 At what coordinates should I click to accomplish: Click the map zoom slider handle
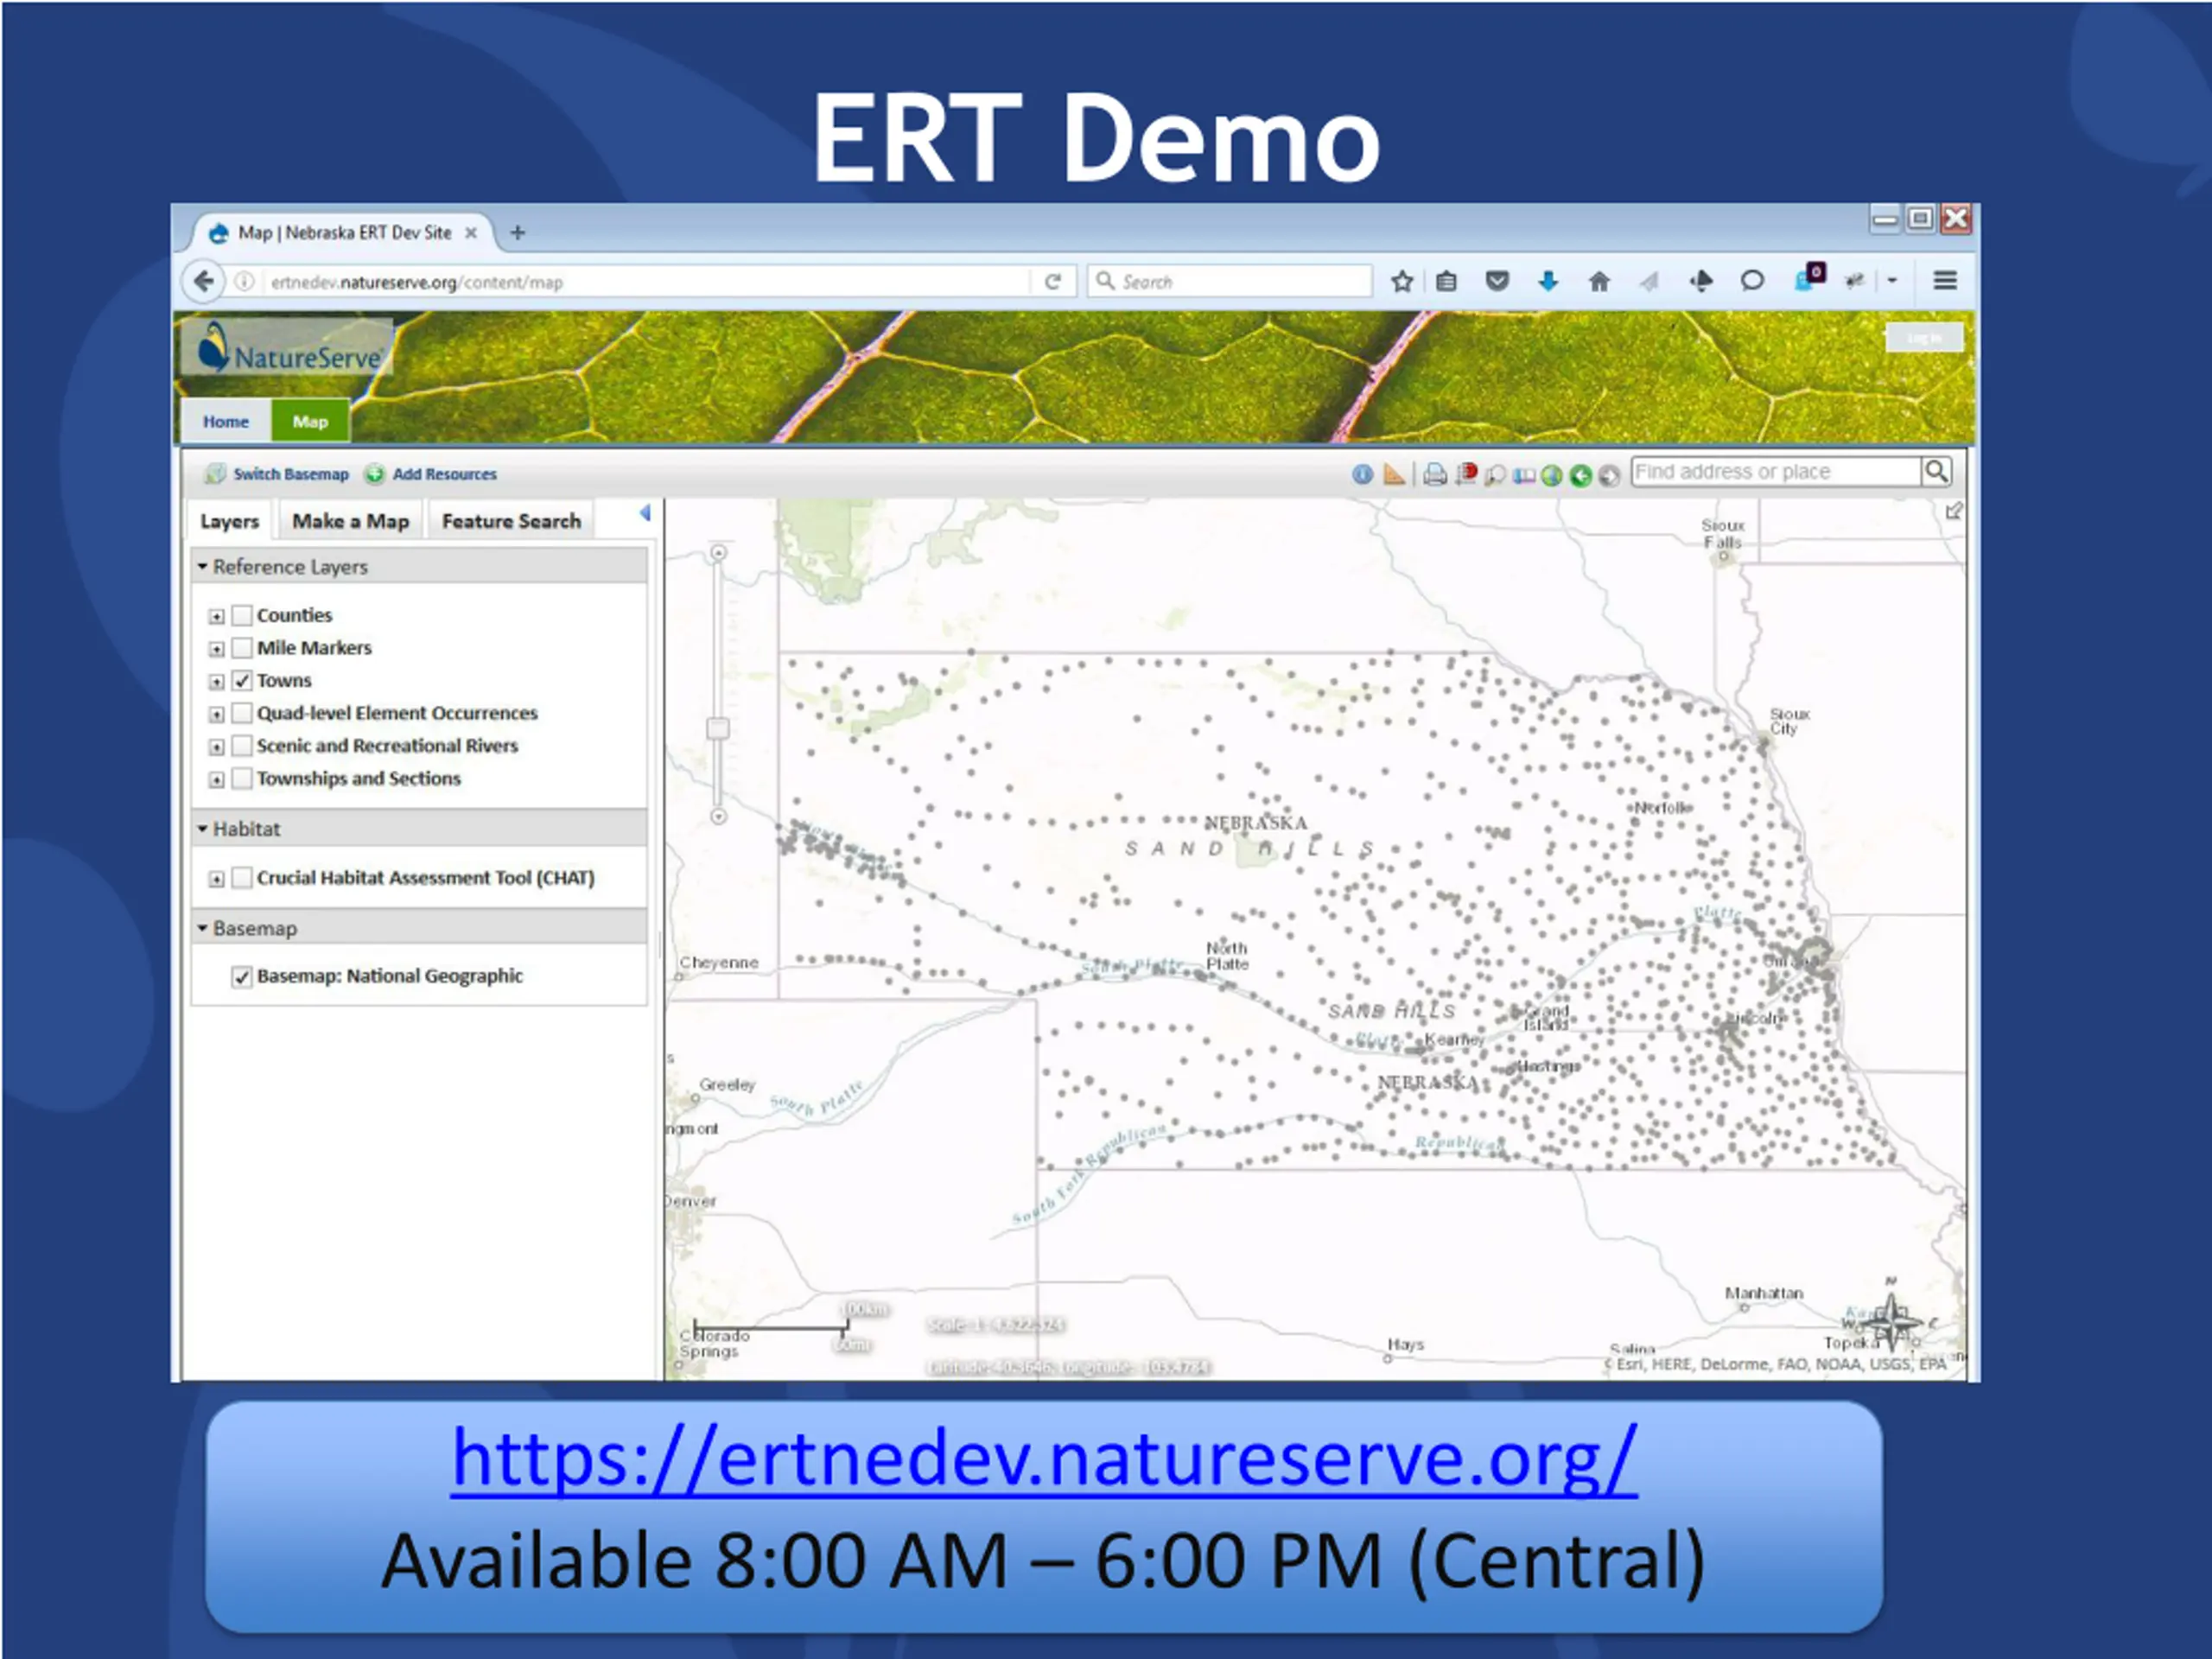coord(718,728)
